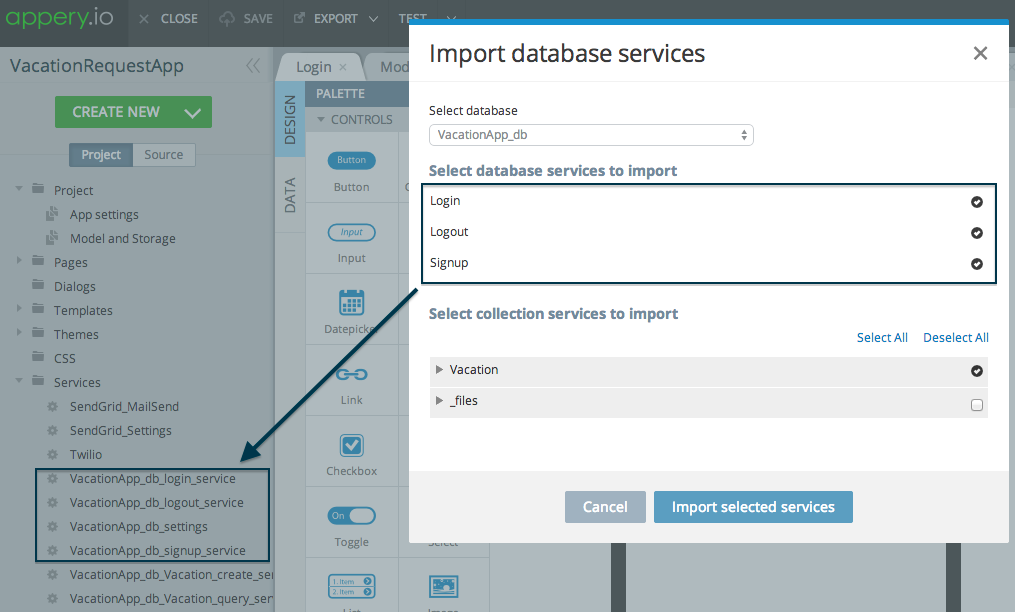Viewport: 1015px width, 612px height.
Task: Click the Deselect All link
Action: [x=955, y=338]
